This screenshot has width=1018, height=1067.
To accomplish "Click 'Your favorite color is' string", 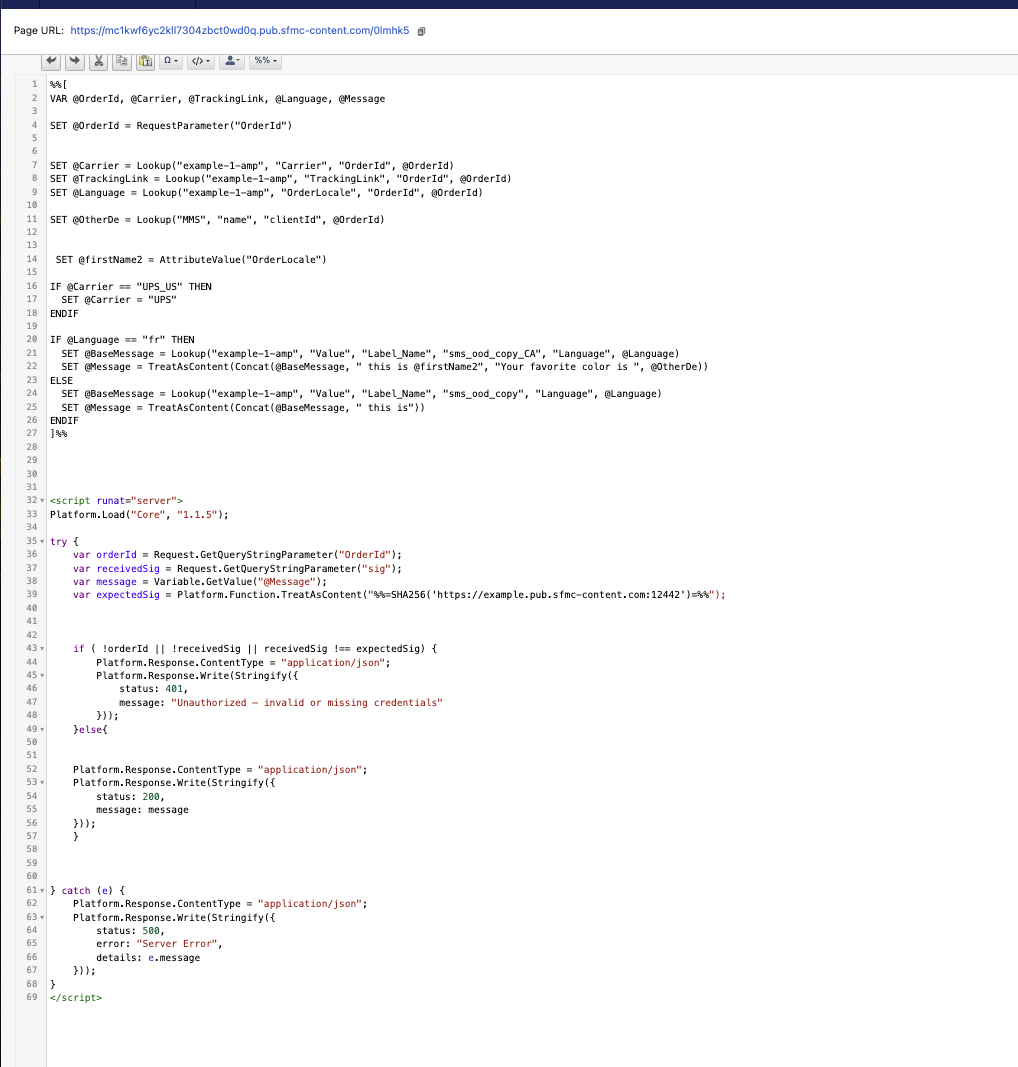I will coord(569,367).
